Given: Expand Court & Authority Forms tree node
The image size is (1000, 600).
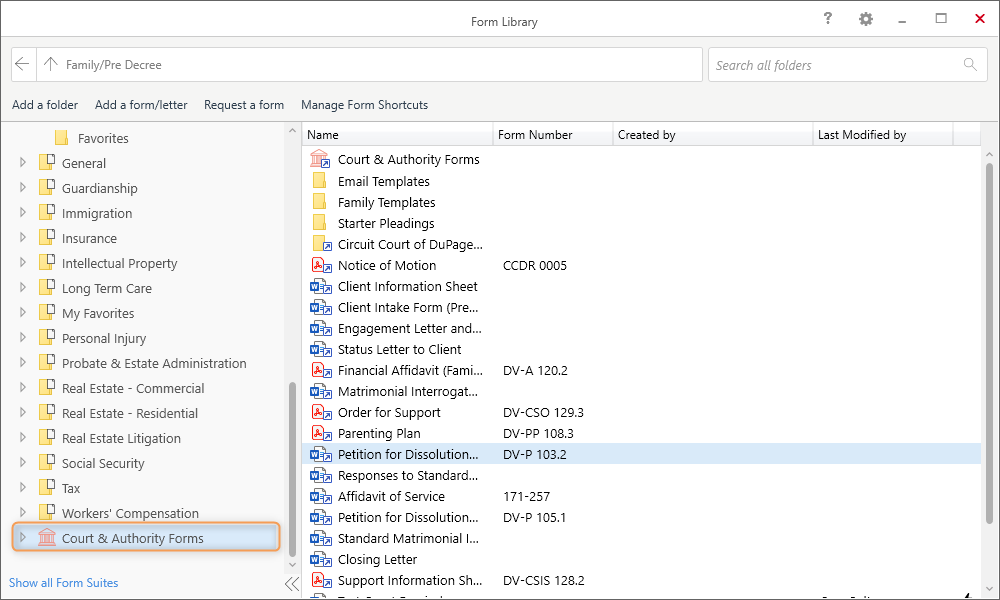Looking at the screenshot, I should 23,538.
